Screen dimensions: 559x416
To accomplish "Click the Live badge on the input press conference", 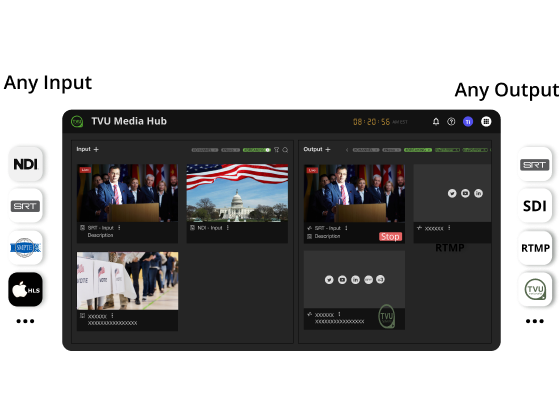I will [x=85, y=170].
